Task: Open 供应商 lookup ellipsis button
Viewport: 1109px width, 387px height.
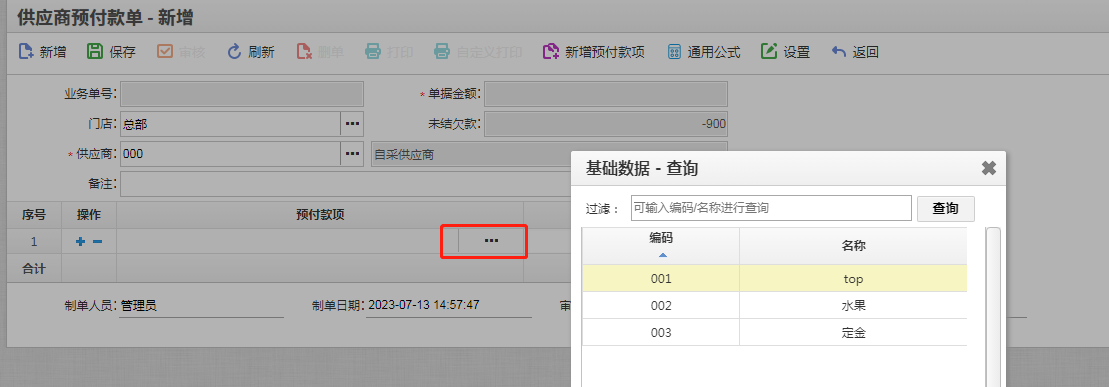Action: (x=352, y=154)
